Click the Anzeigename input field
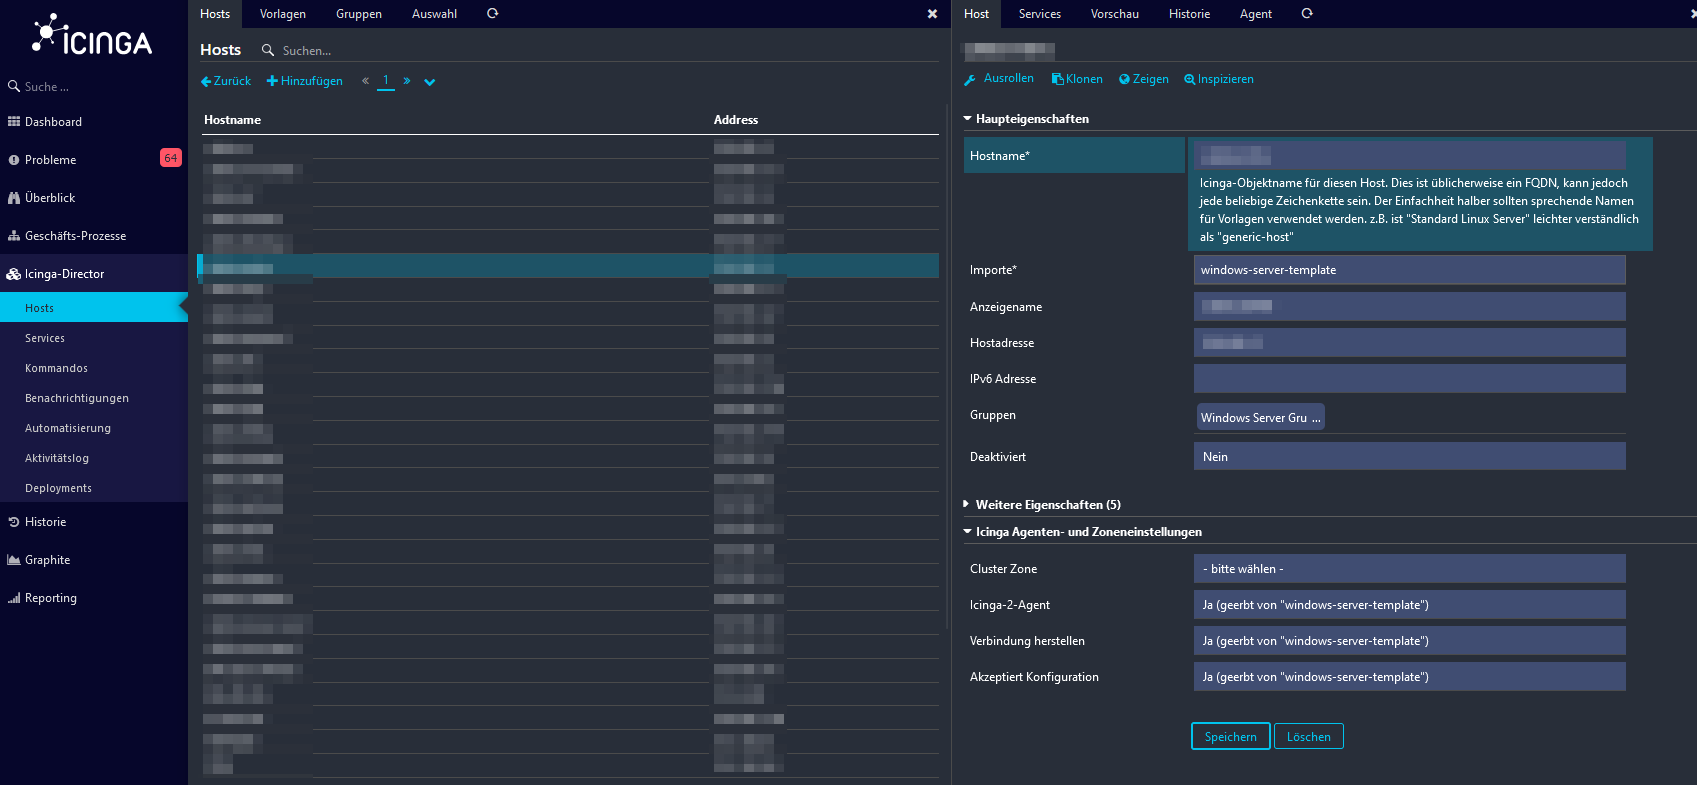 pos(1409,306)
